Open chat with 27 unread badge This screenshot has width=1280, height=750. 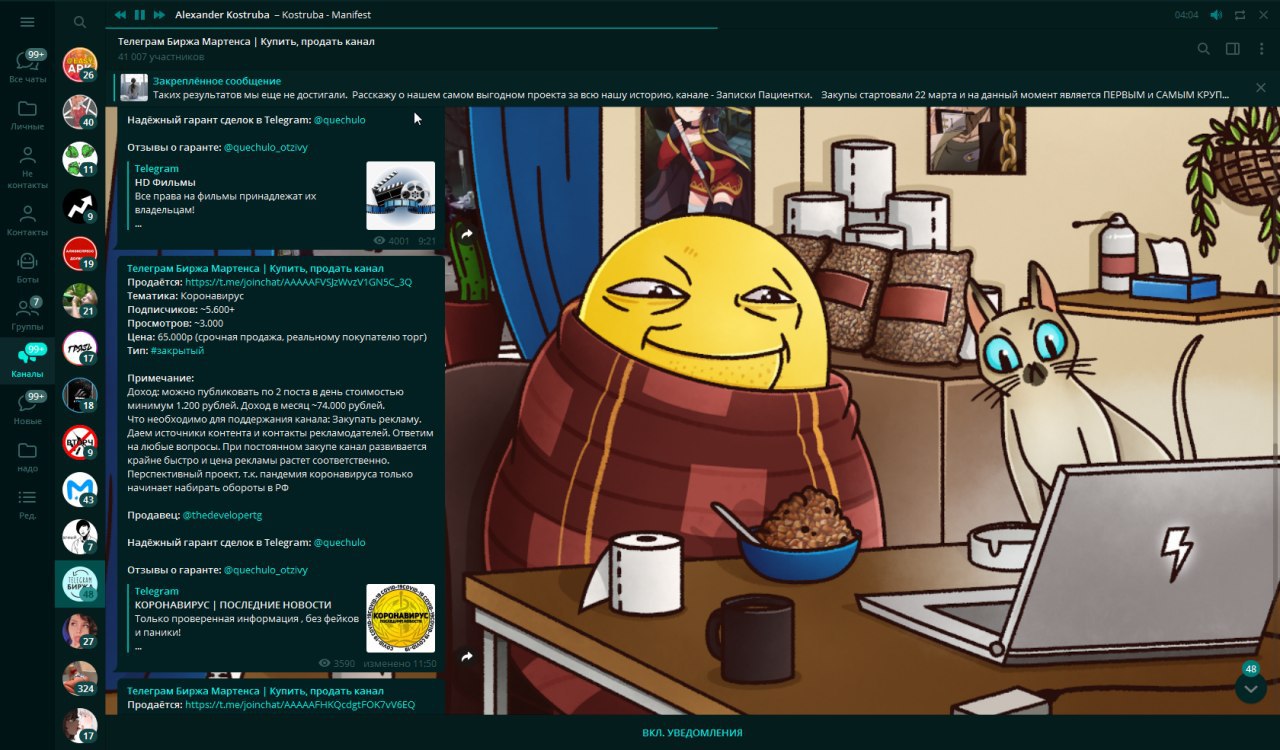tap(80, 631)
